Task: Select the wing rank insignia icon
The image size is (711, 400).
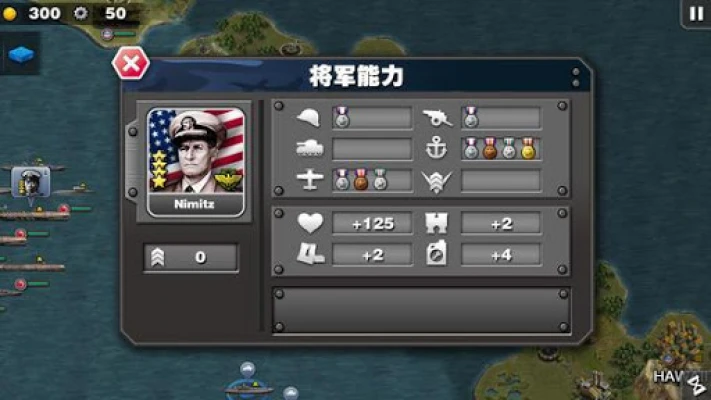Action: tap(436, 181)
